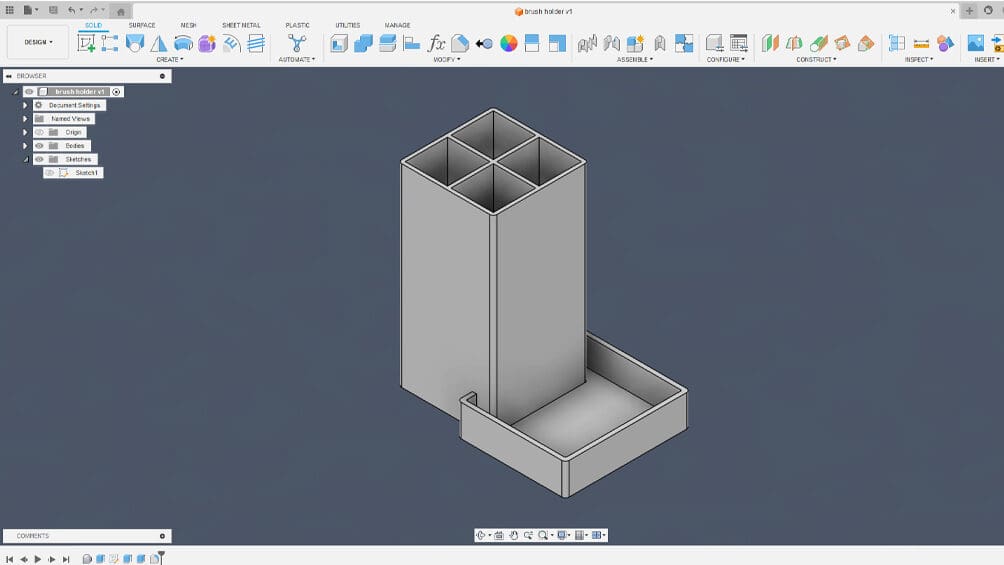Open the Interference tool in Inspect
Screen dimensions: 1004x565
click(x=945, y=43)
